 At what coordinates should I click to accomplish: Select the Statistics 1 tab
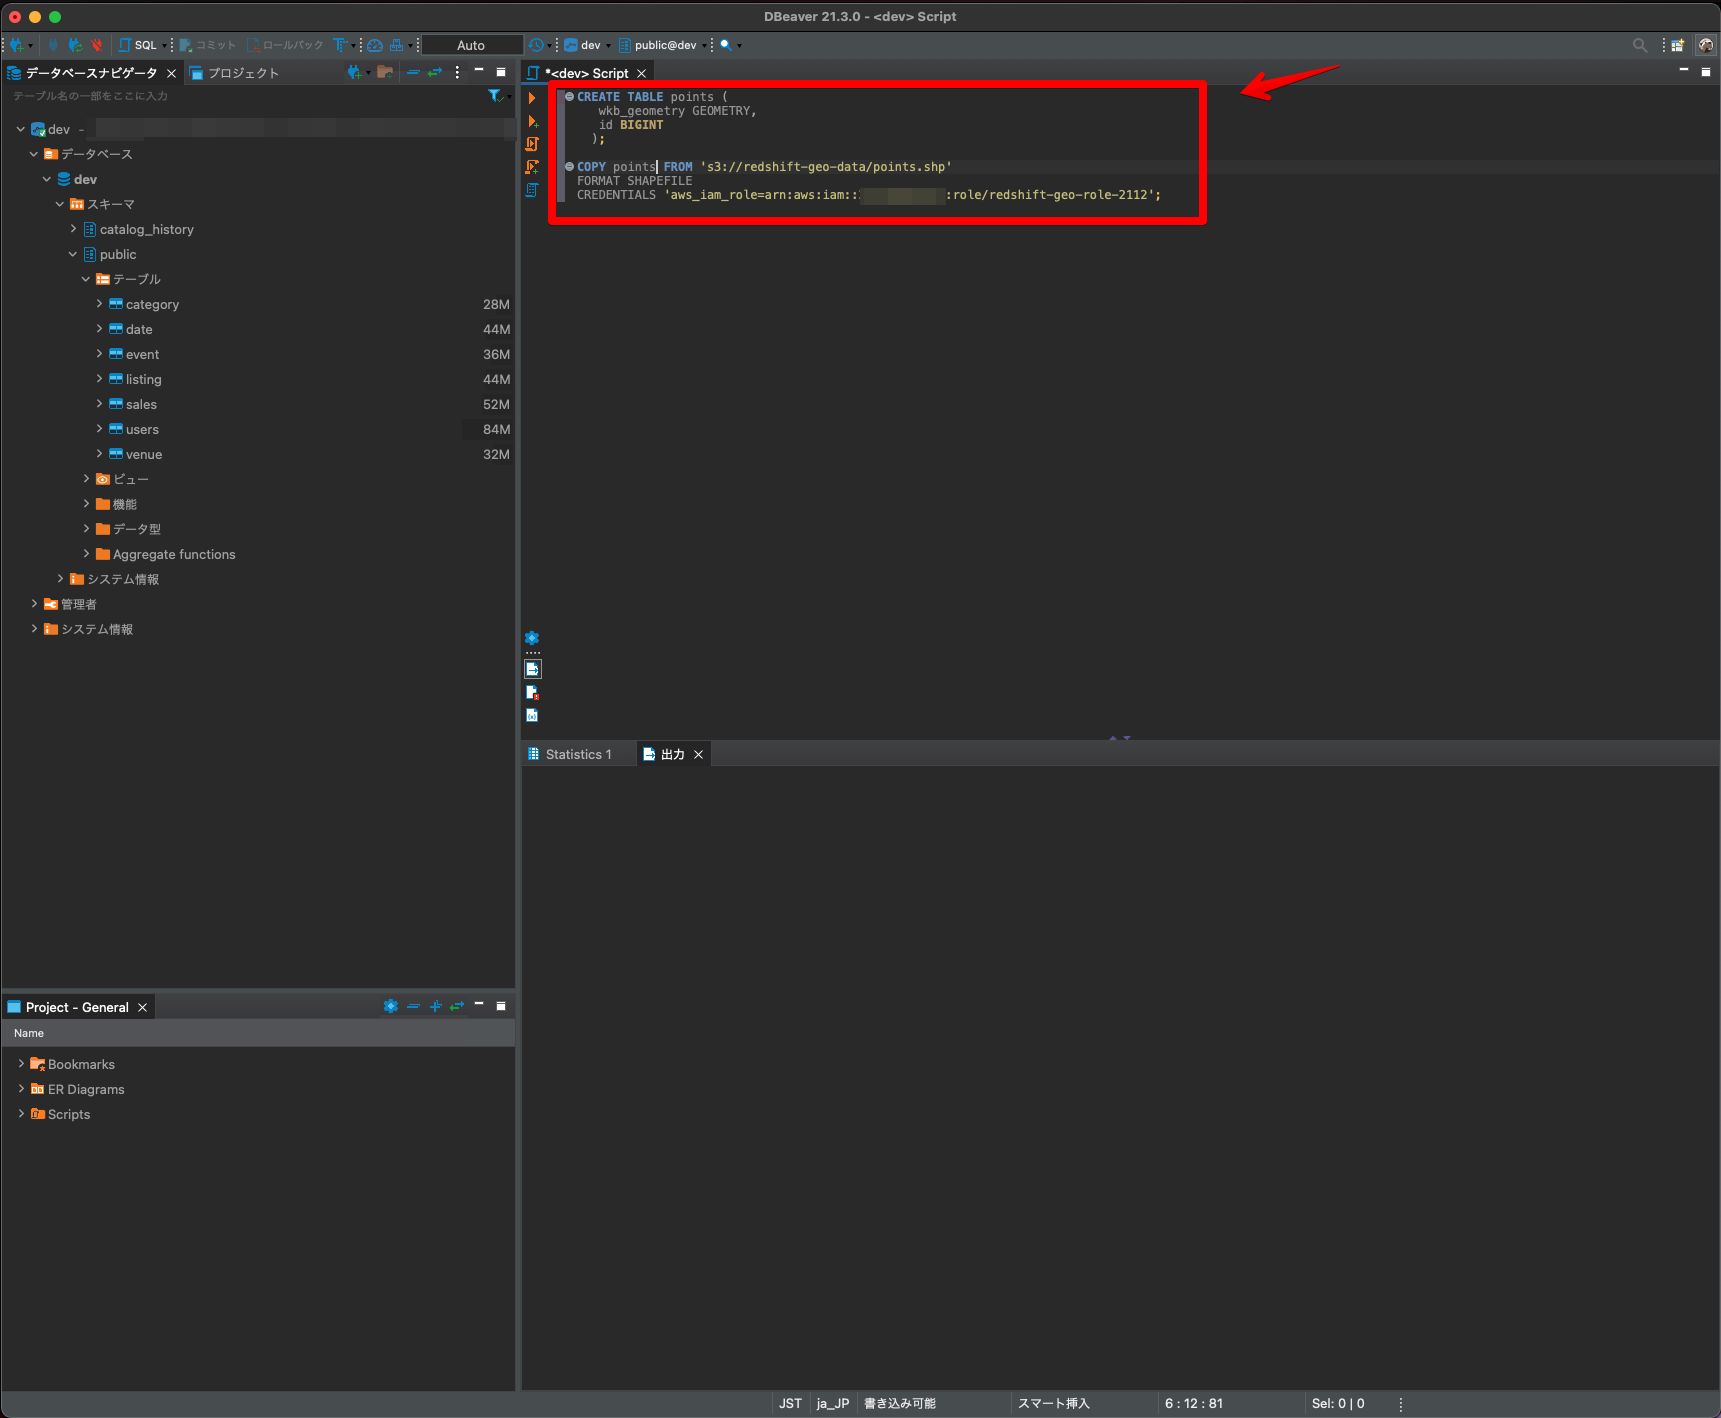[577, 754]
